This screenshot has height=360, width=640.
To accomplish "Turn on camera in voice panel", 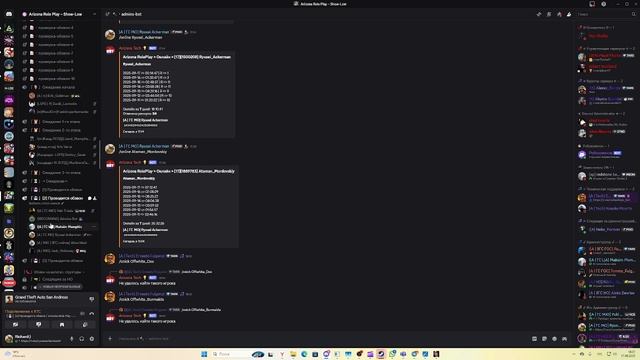I will (x=16, y=324).
